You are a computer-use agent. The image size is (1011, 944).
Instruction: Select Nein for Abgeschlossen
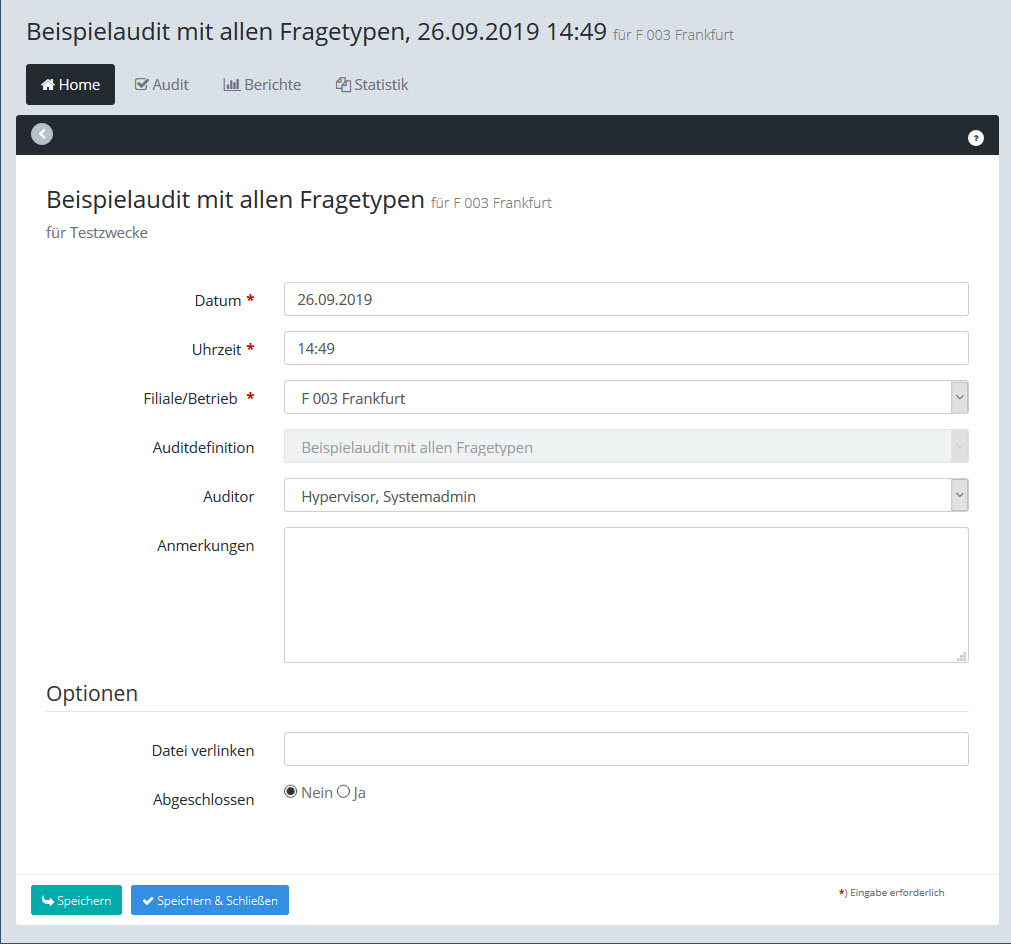[291, 792]
